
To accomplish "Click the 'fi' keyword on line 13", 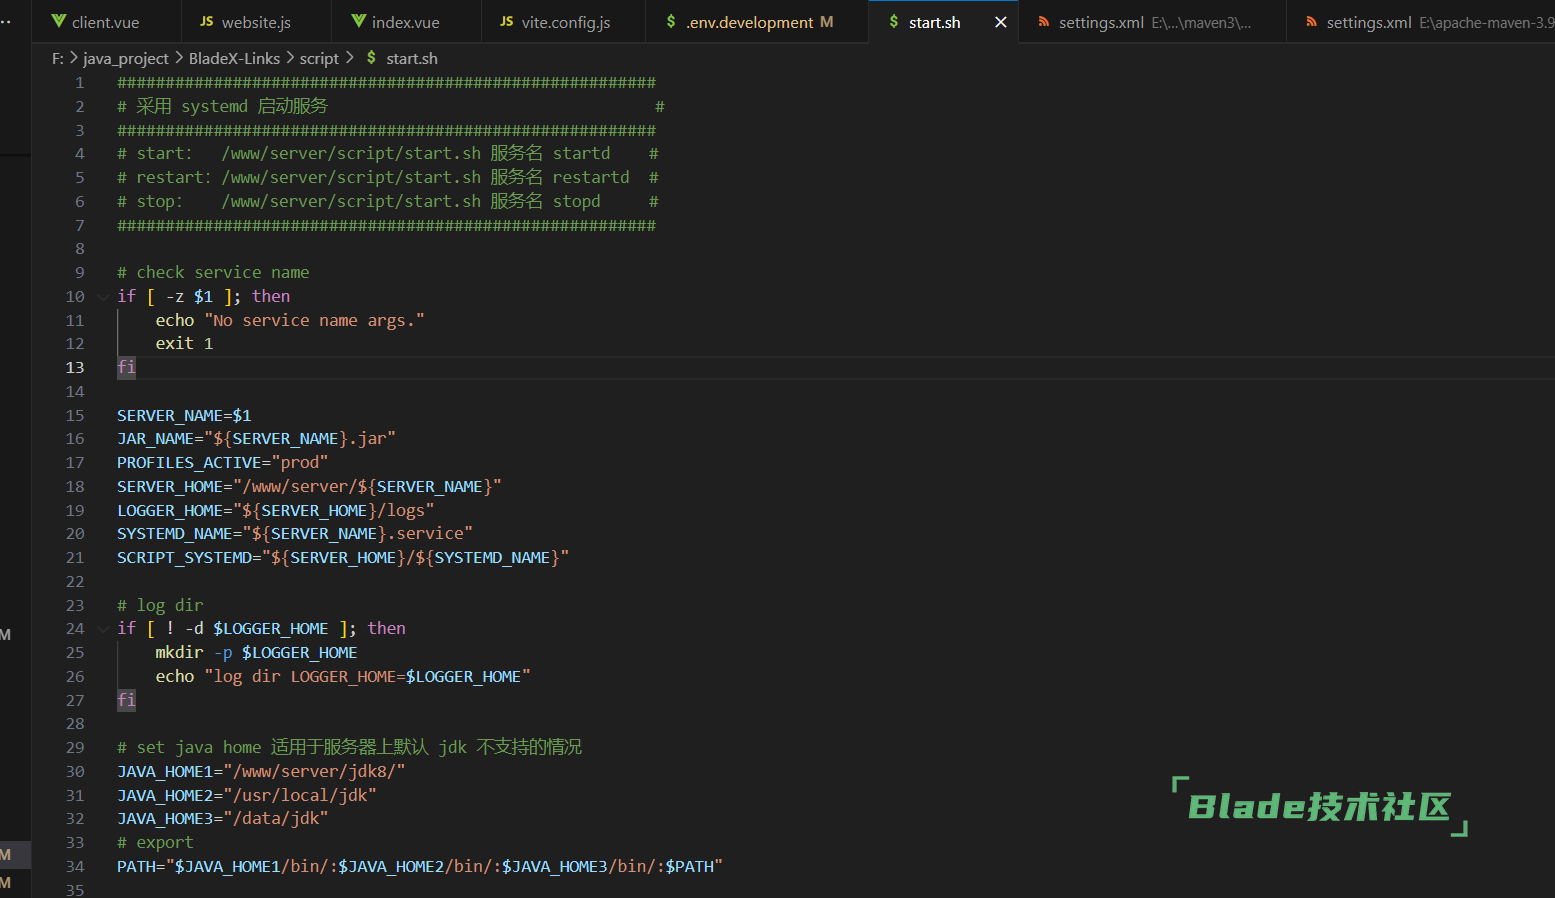I will [126, 367].
